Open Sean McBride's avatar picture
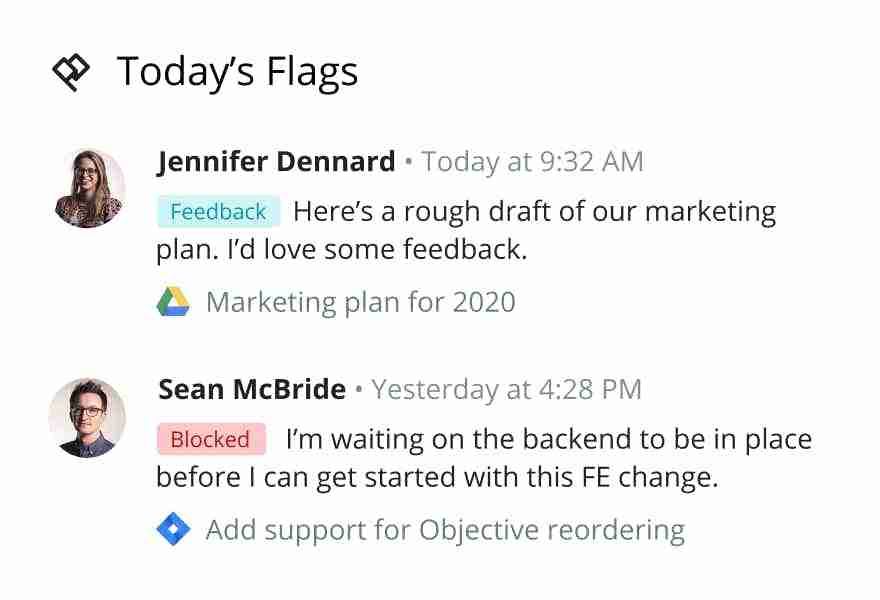This screenshot has height=600, width=880. pyautogui.click(x=87, y=418)
